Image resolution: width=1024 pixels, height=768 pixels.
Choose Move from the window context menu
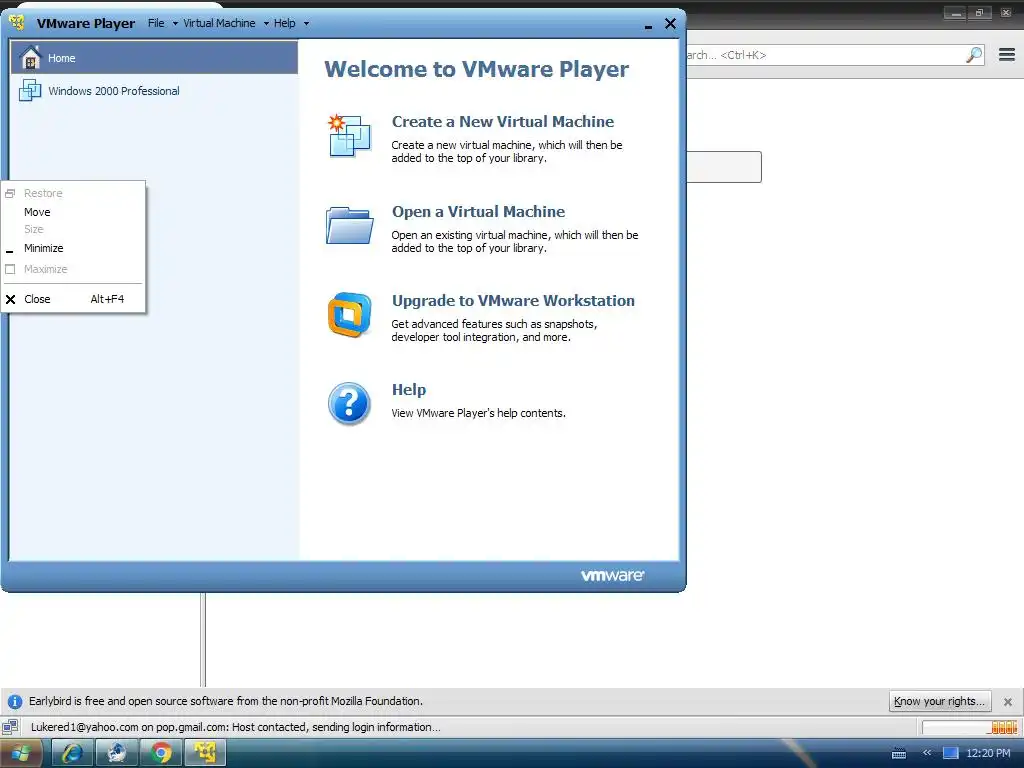coord(73,212)
